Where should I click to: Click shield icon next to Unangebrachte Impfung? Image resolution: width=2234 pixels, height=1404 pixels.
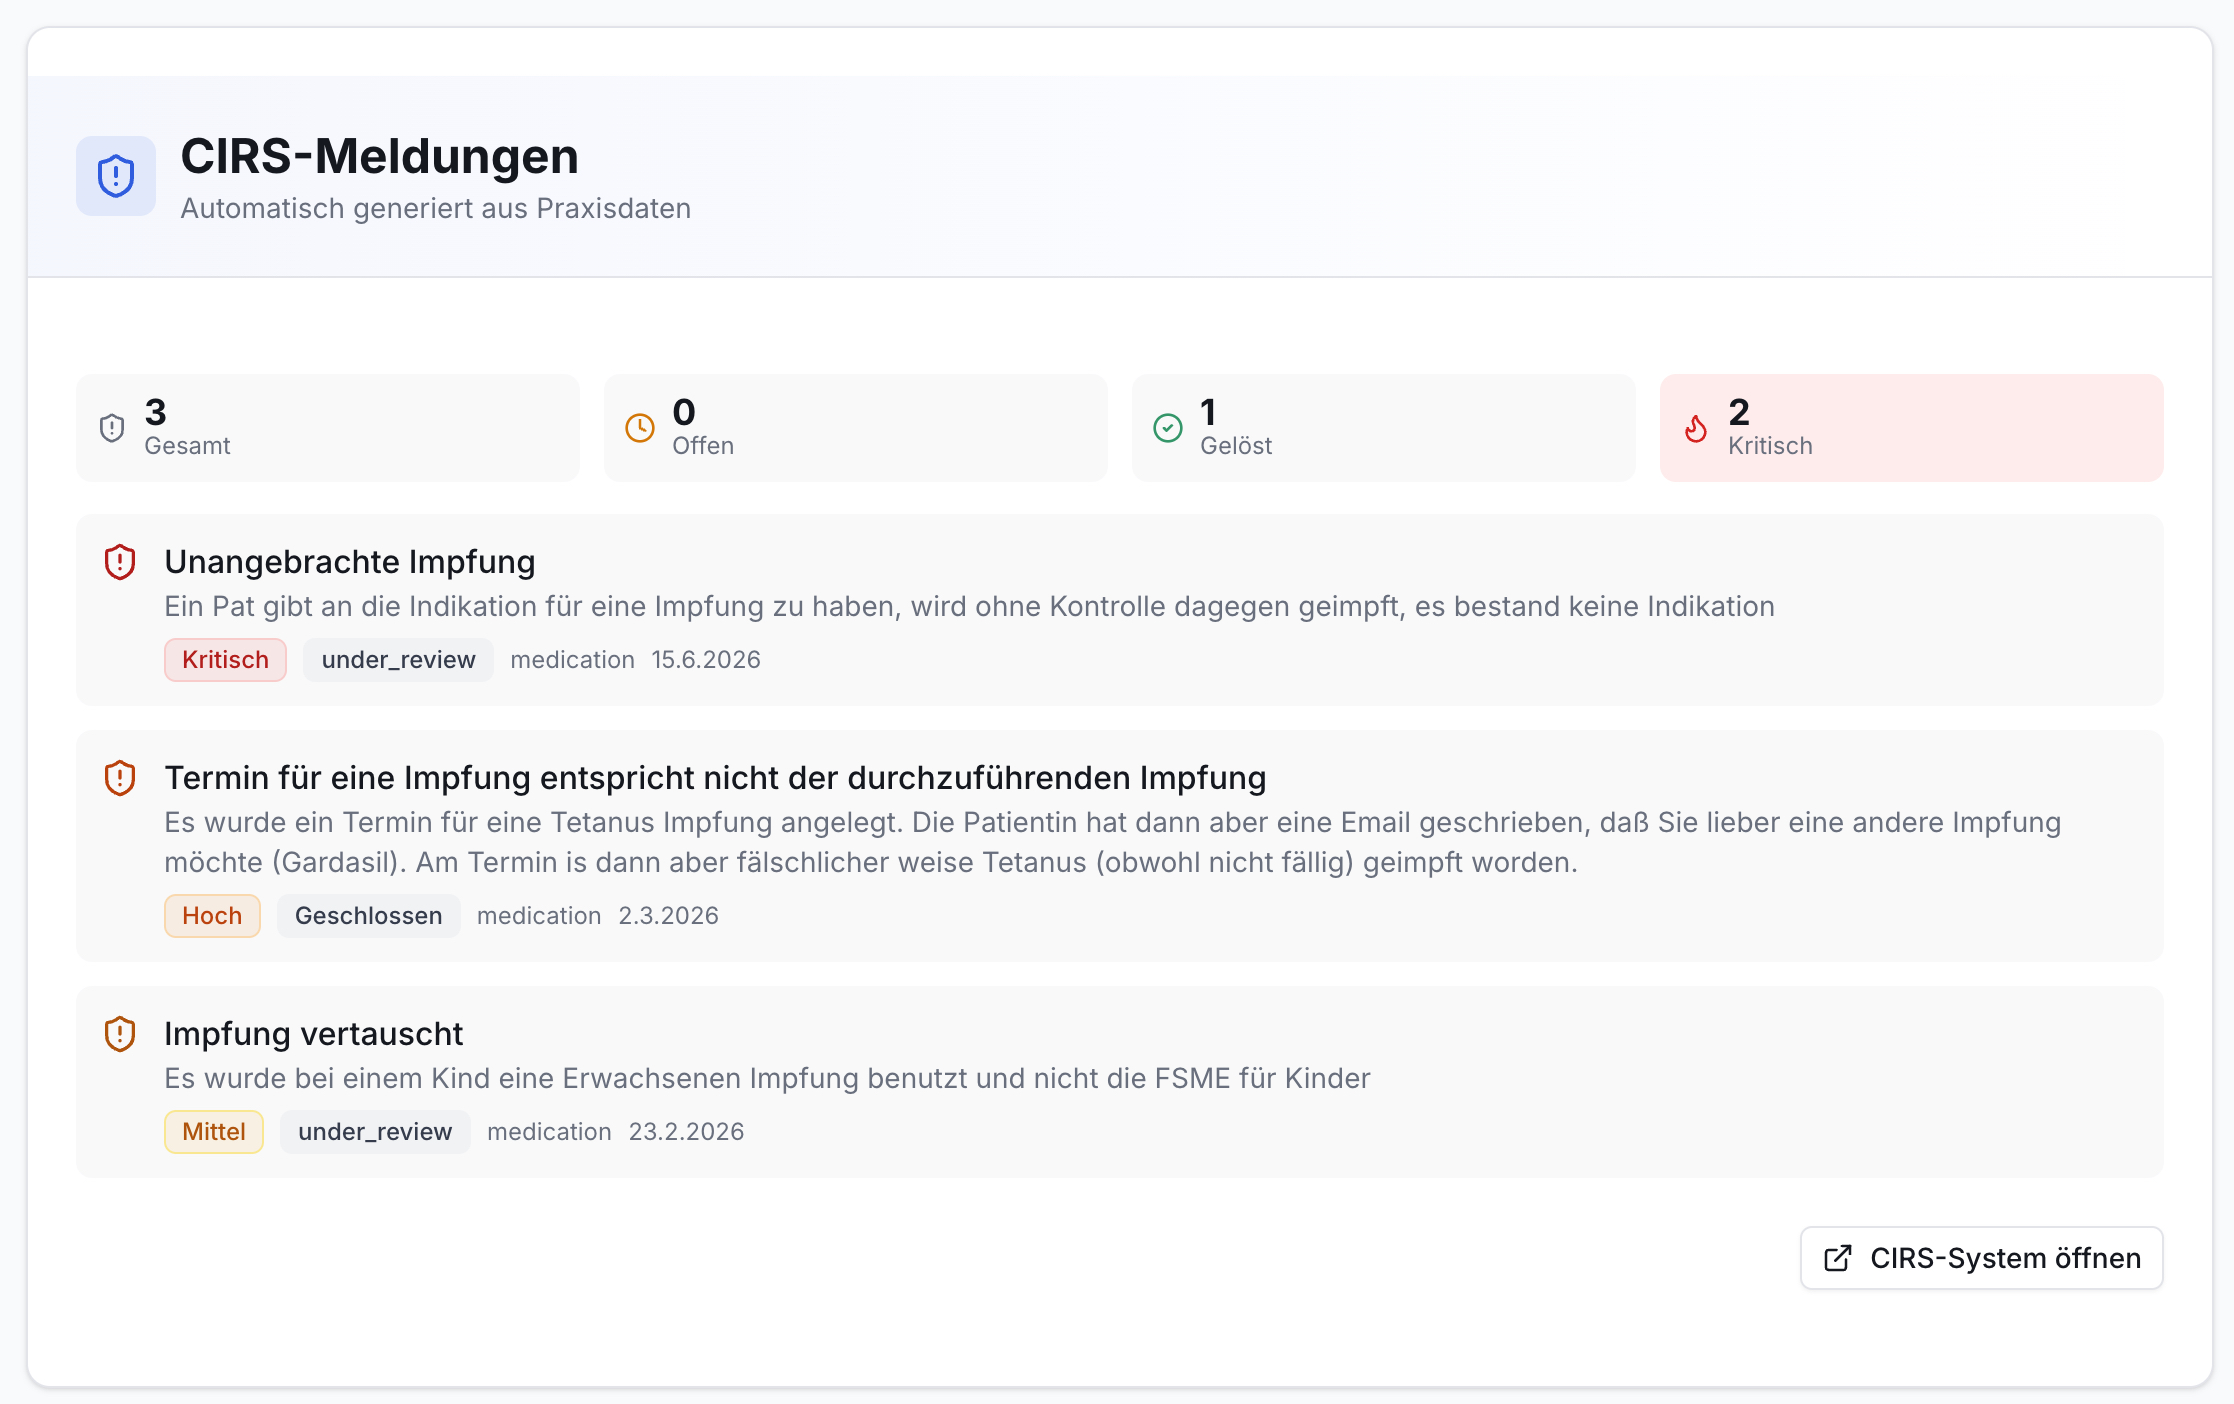coord(120,562)
